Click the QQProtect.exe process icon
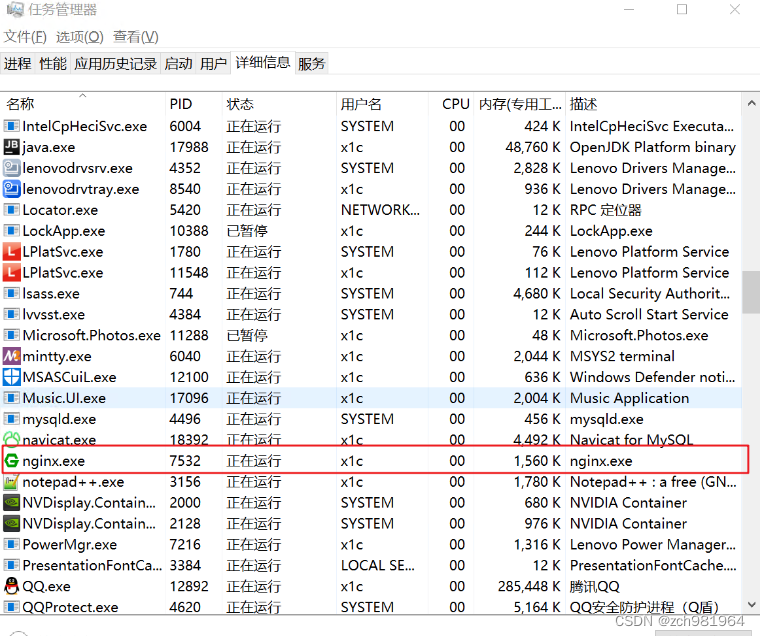Image resolution: width=760 pixels, height=636 pixels. 11,607
